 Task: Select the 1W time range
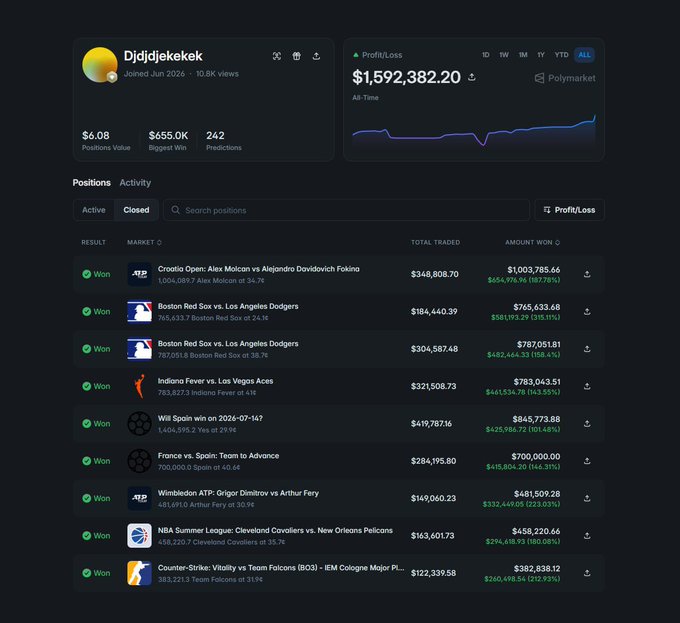click(504, 55)
